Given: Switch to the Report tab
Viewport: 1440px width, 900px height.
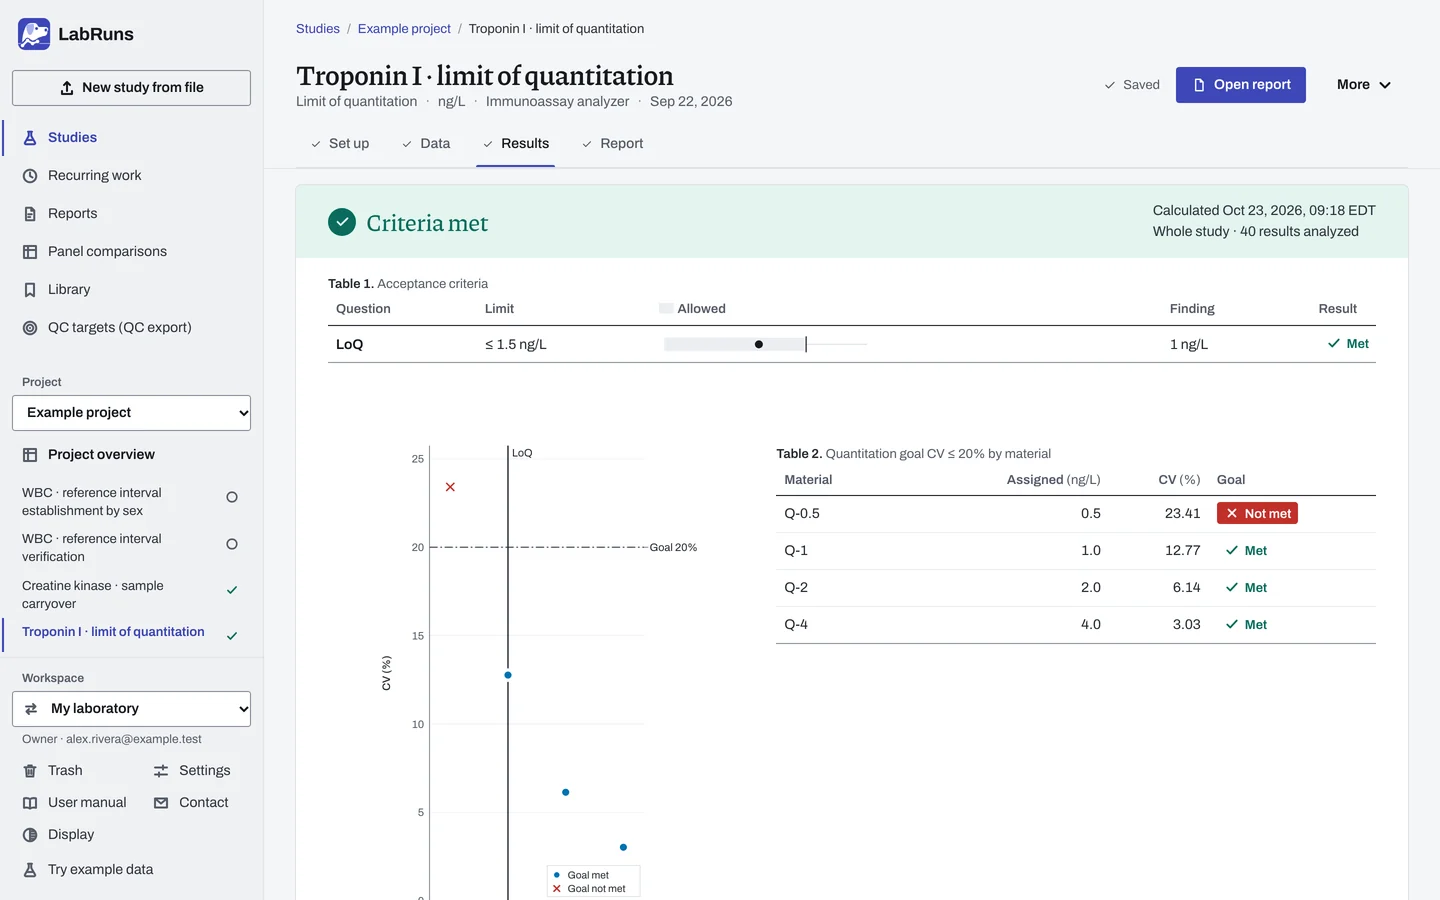Looking at the screenshot, I should pyautogui.click(x=612, y=144).
